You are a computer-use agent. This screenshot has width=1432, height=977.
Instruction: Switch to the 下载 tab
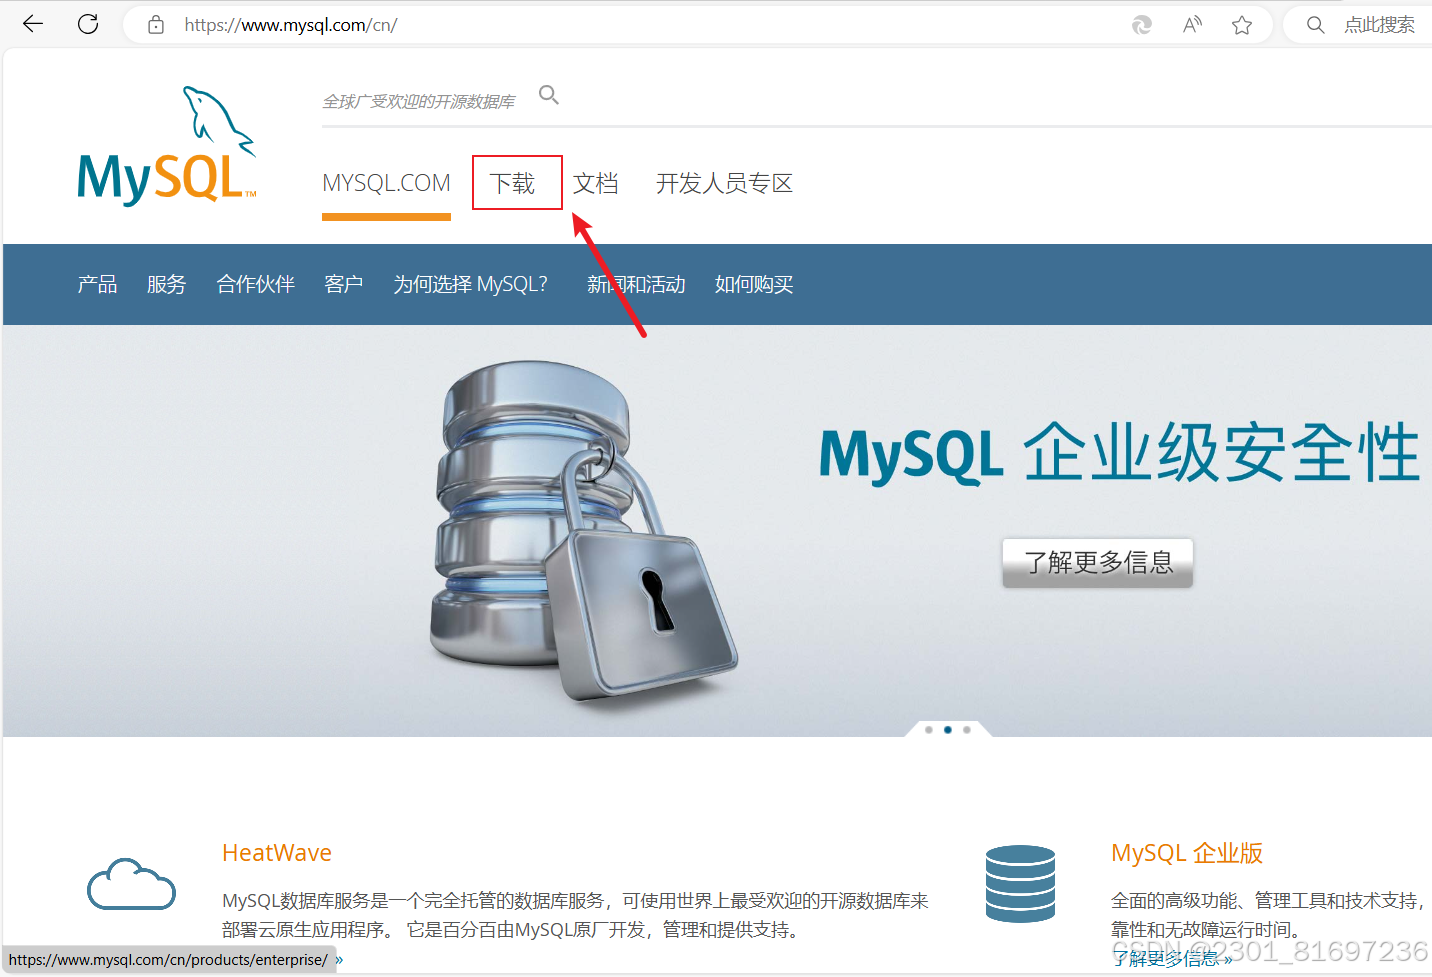tap(516, 182)
